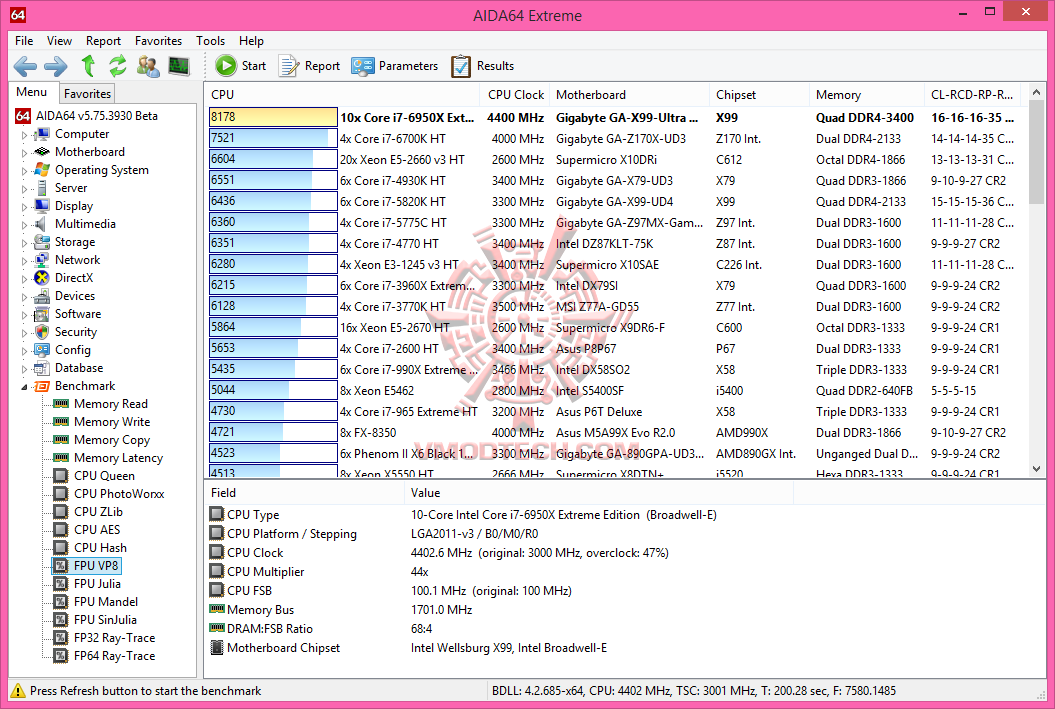Click the Start button label
This screenshot has width=1055, height=709.
pos(254,66)
